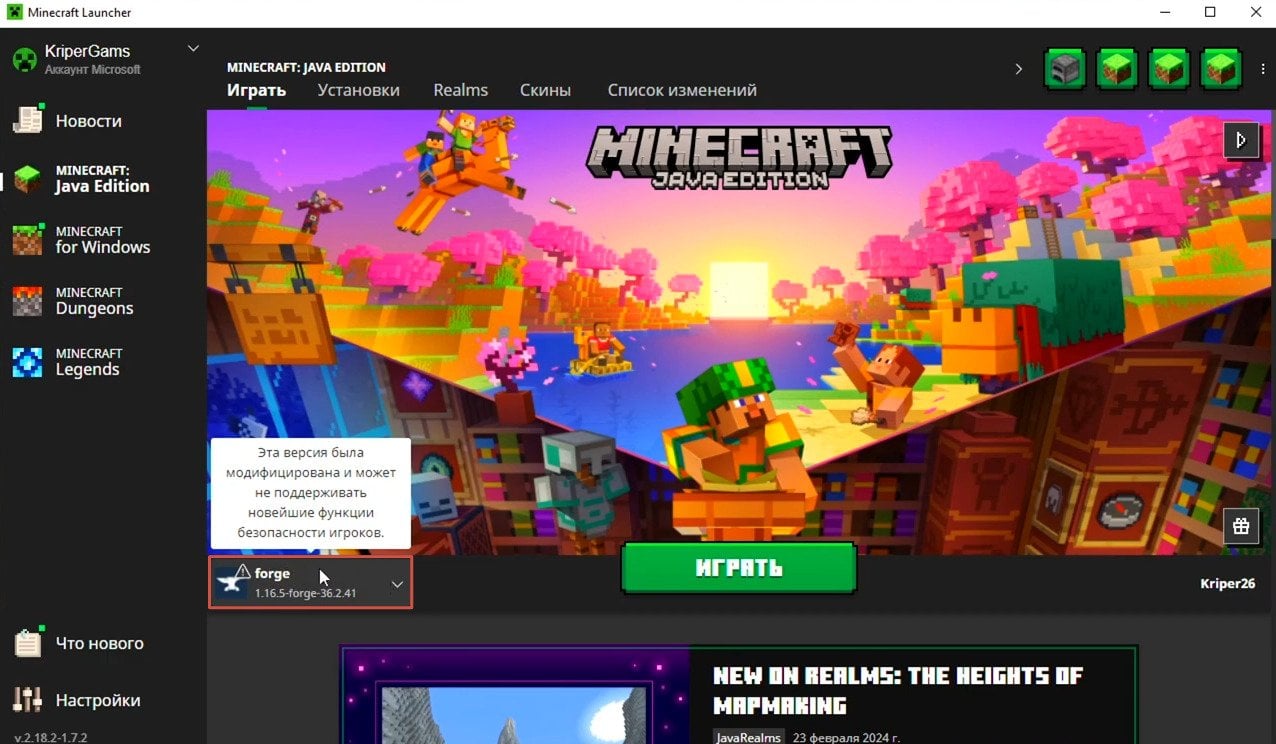Open the Скины tab
The height and width of the screenshot is (744, 1276).
[545, 90]
